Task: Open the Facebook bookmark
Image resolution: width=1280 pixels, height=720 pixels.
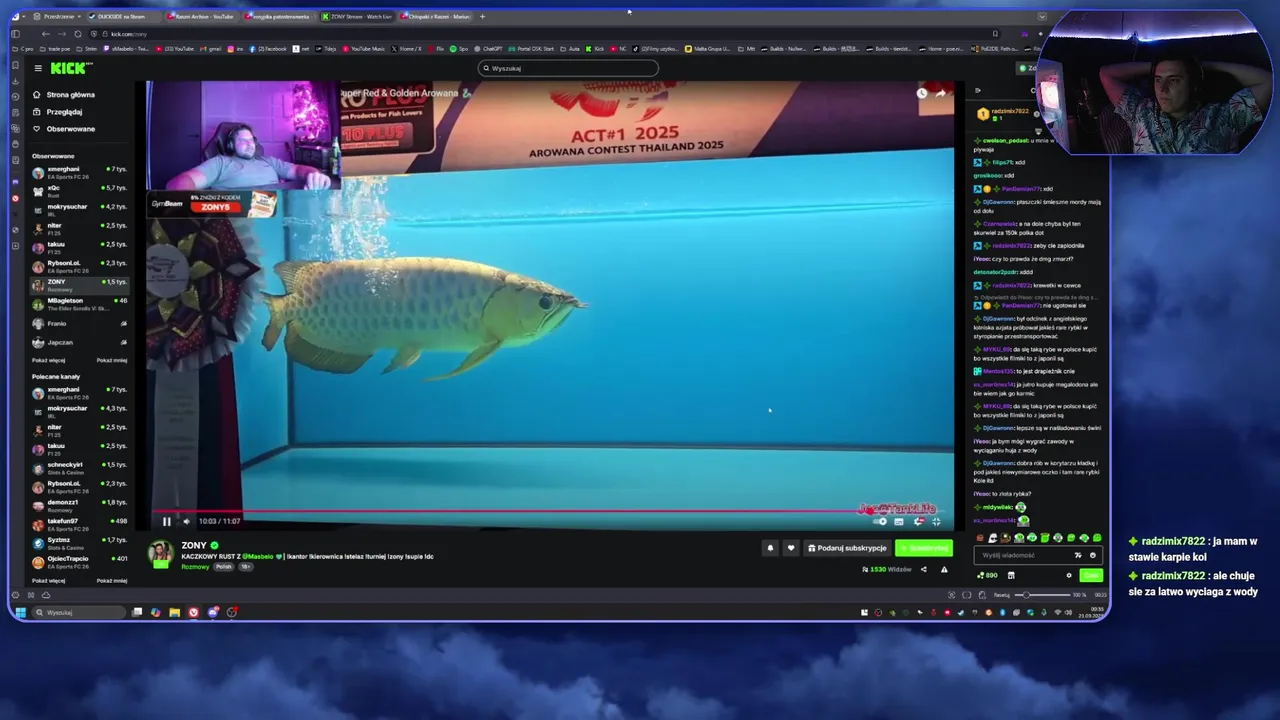Action: tap(269, 48)
